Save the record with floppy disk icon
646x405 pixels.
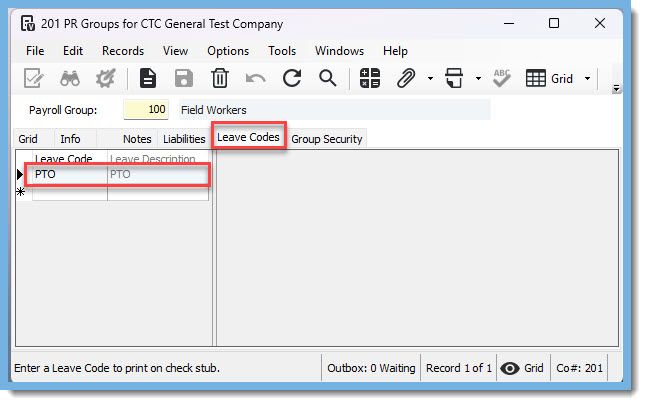click(184, 78)
